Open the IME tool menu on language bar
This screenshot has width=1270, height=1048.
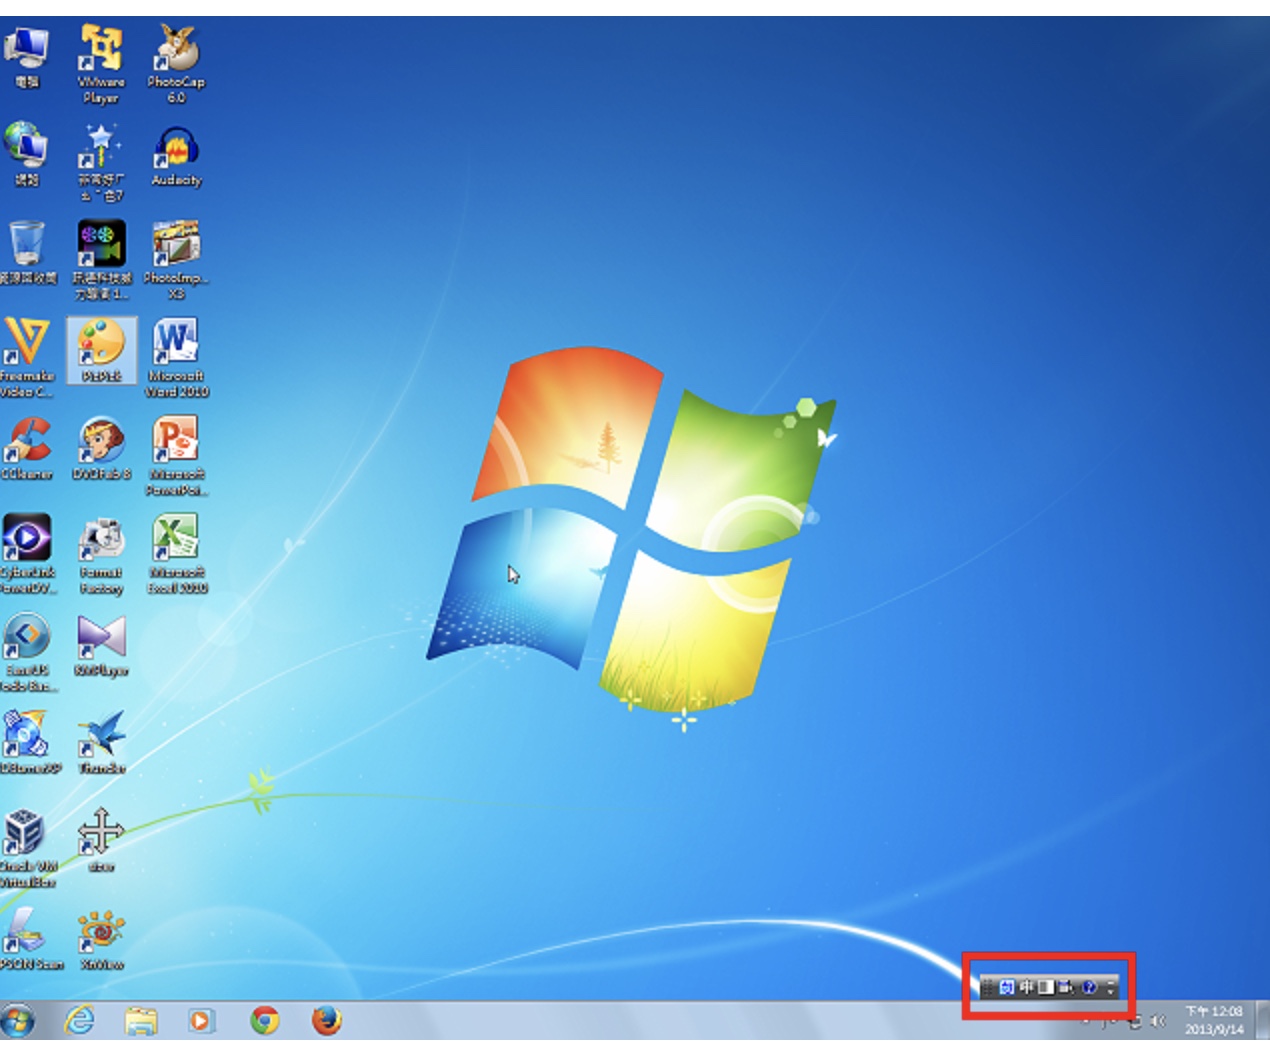tap(1066, 987)
